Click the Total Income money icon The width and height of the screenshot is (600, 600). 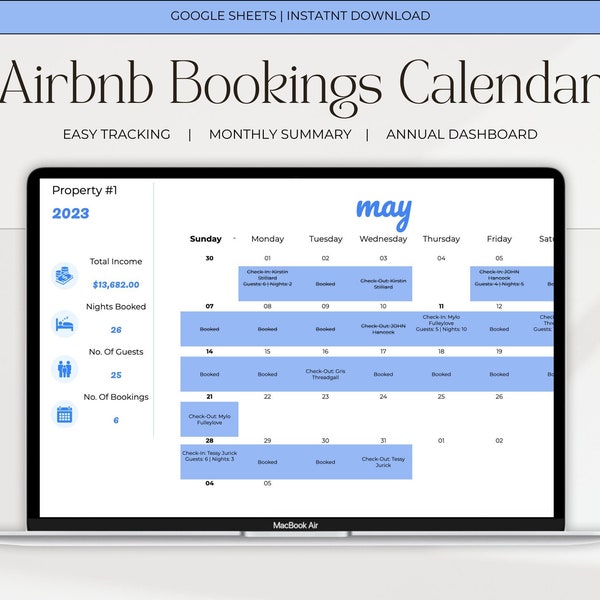[x=64, y=276]
